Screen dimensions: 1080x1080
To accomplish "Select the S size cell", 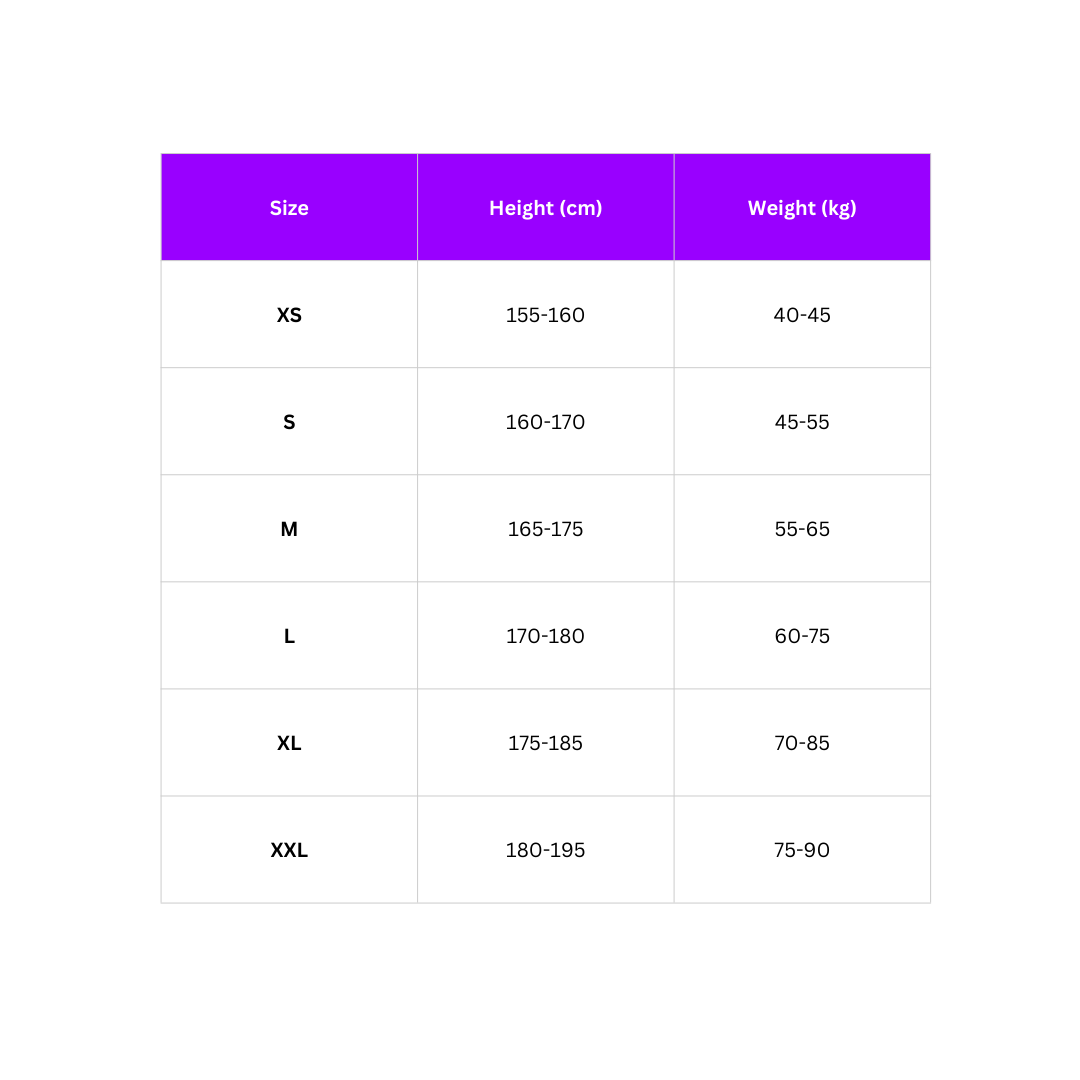I will pyautogui.click(x=289, y=422).
